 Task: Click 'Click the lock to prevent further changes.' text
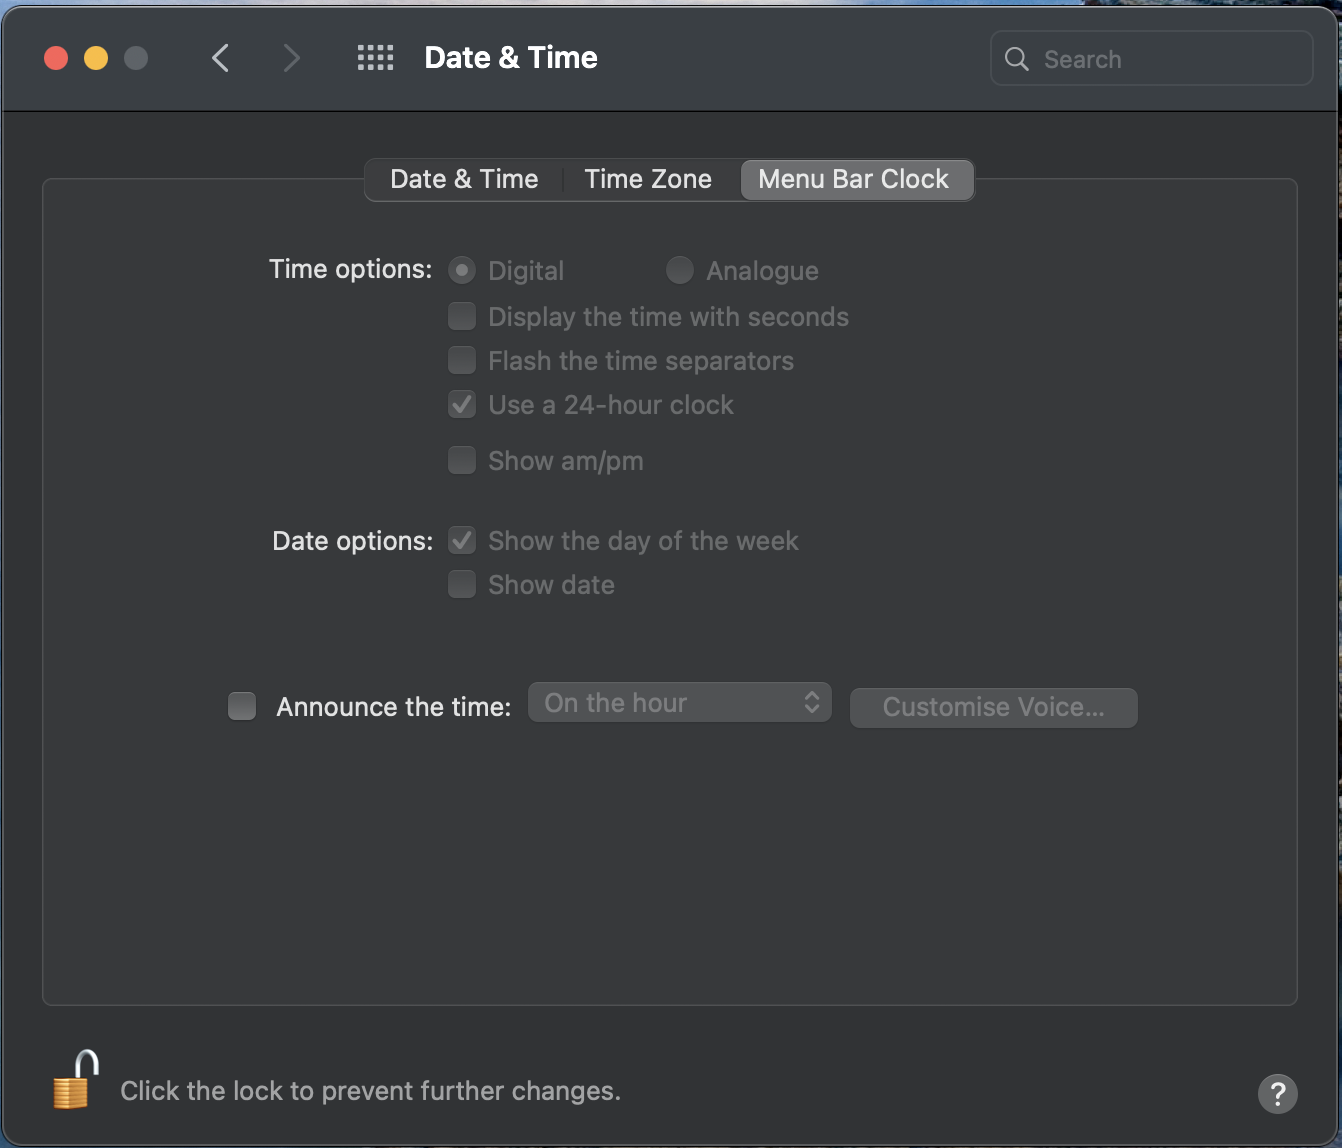371,1091
